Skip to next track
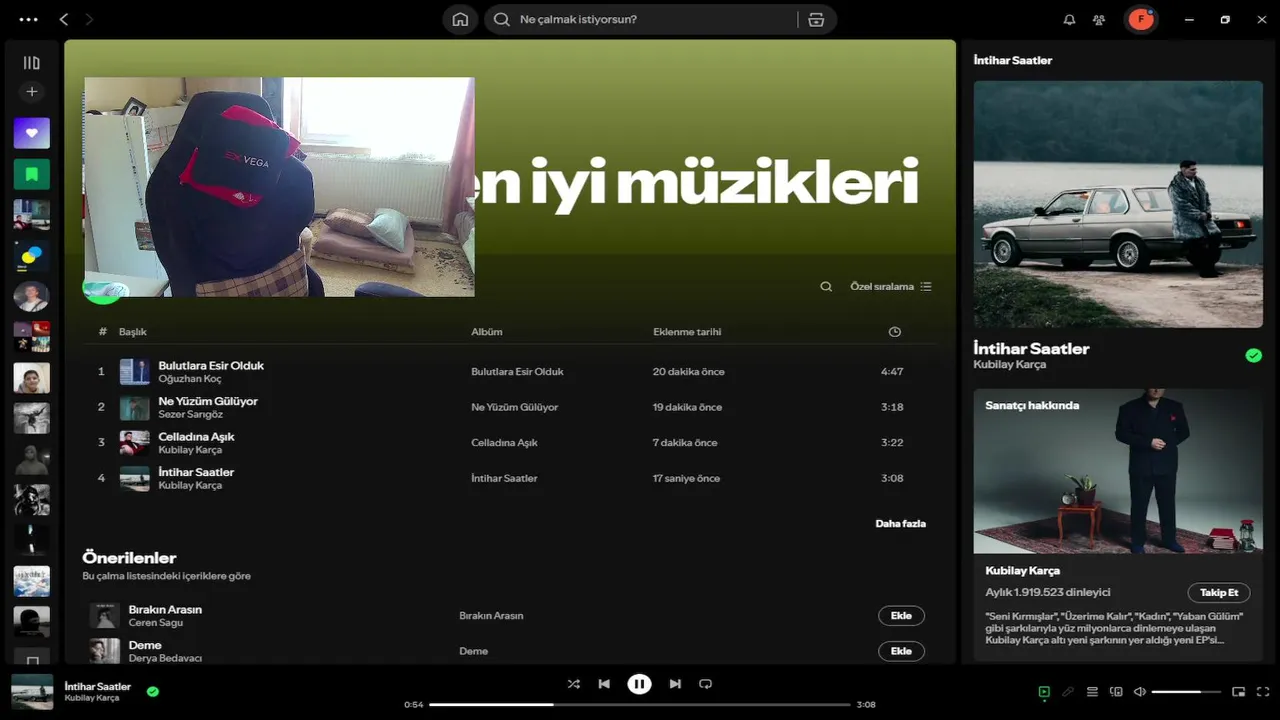 pos(675,684)
